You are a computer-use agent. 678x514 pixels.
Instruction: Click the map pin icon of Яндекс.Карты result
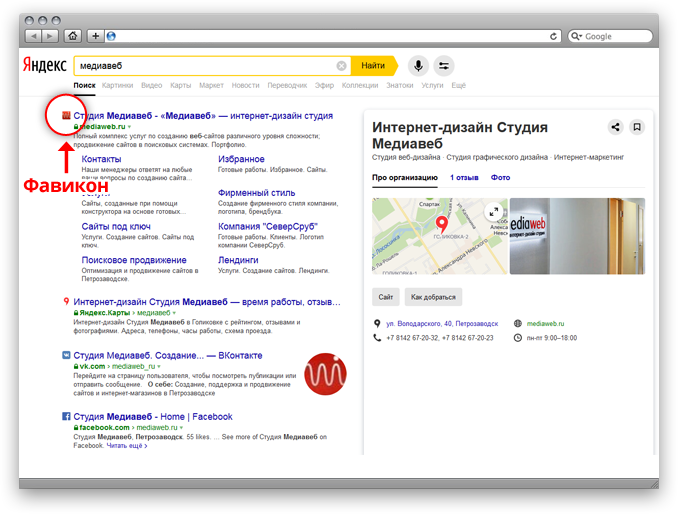click(66, 301)
